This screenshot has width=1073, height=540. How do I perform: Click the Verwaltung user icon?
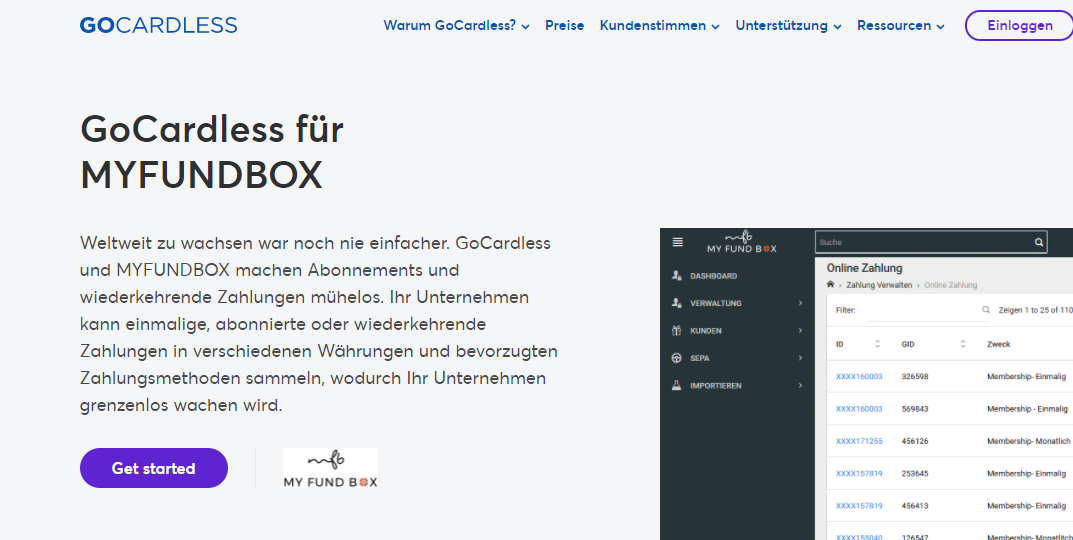coord(677,303)
